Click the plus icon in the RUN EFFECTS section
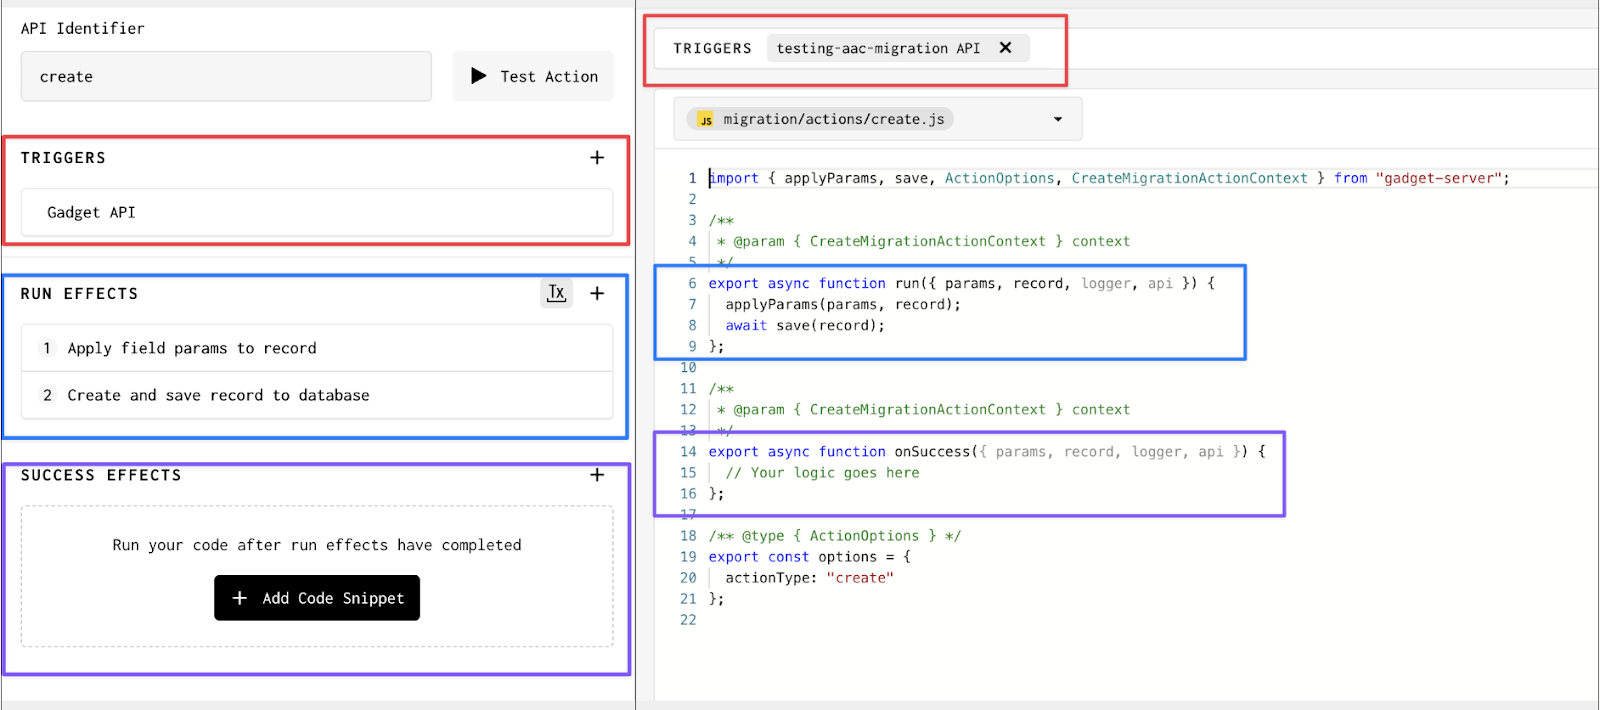The image size is (1600, 710). 597,293
